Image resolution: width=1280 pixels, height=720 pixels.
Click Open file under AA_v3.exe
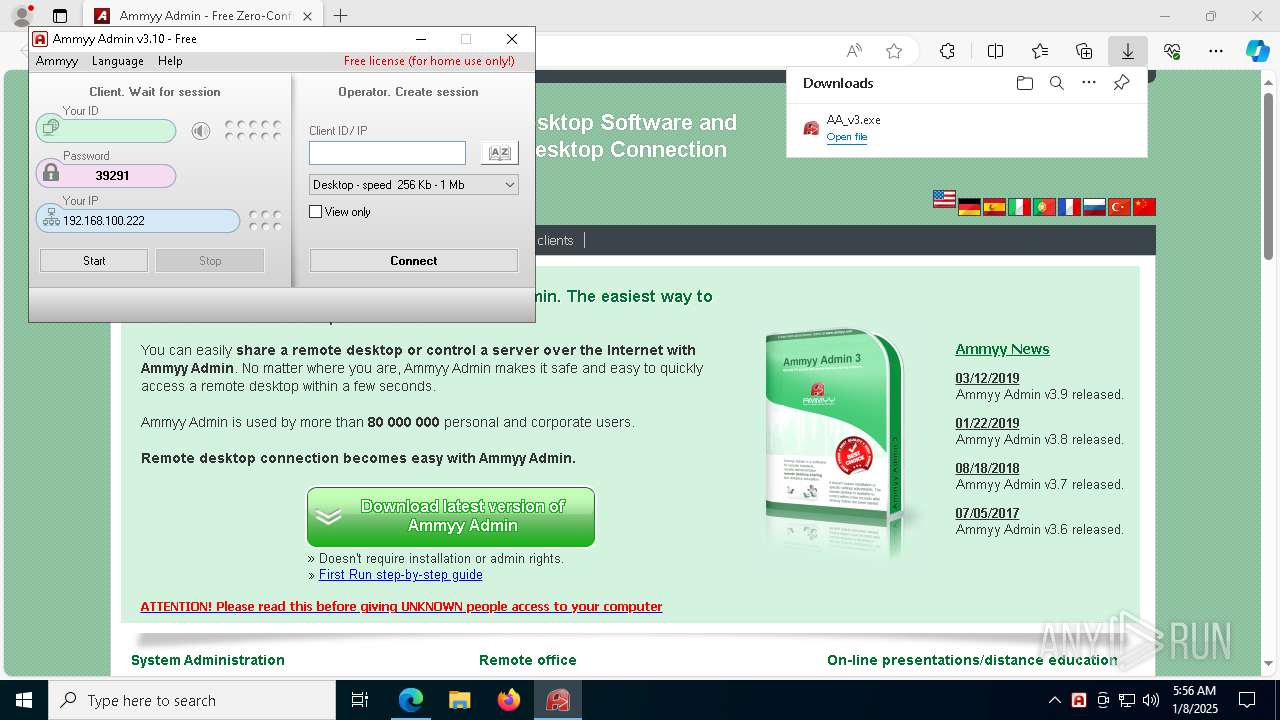847,137
